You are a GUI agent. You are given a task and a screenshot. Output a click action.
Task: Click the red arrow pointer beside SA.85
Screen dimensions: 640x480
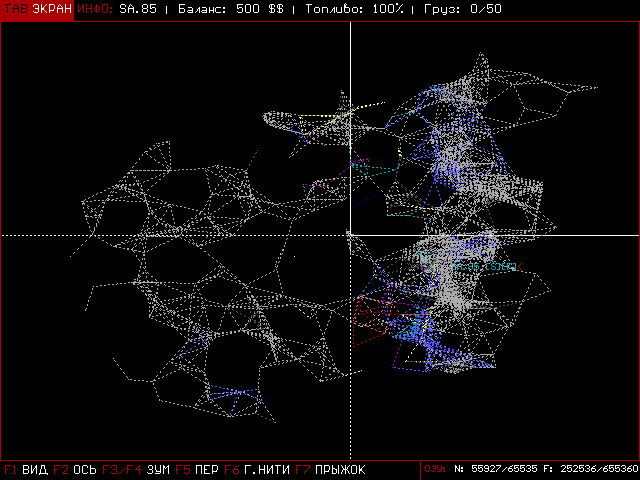pyautogui.click(x=520, y=267)
